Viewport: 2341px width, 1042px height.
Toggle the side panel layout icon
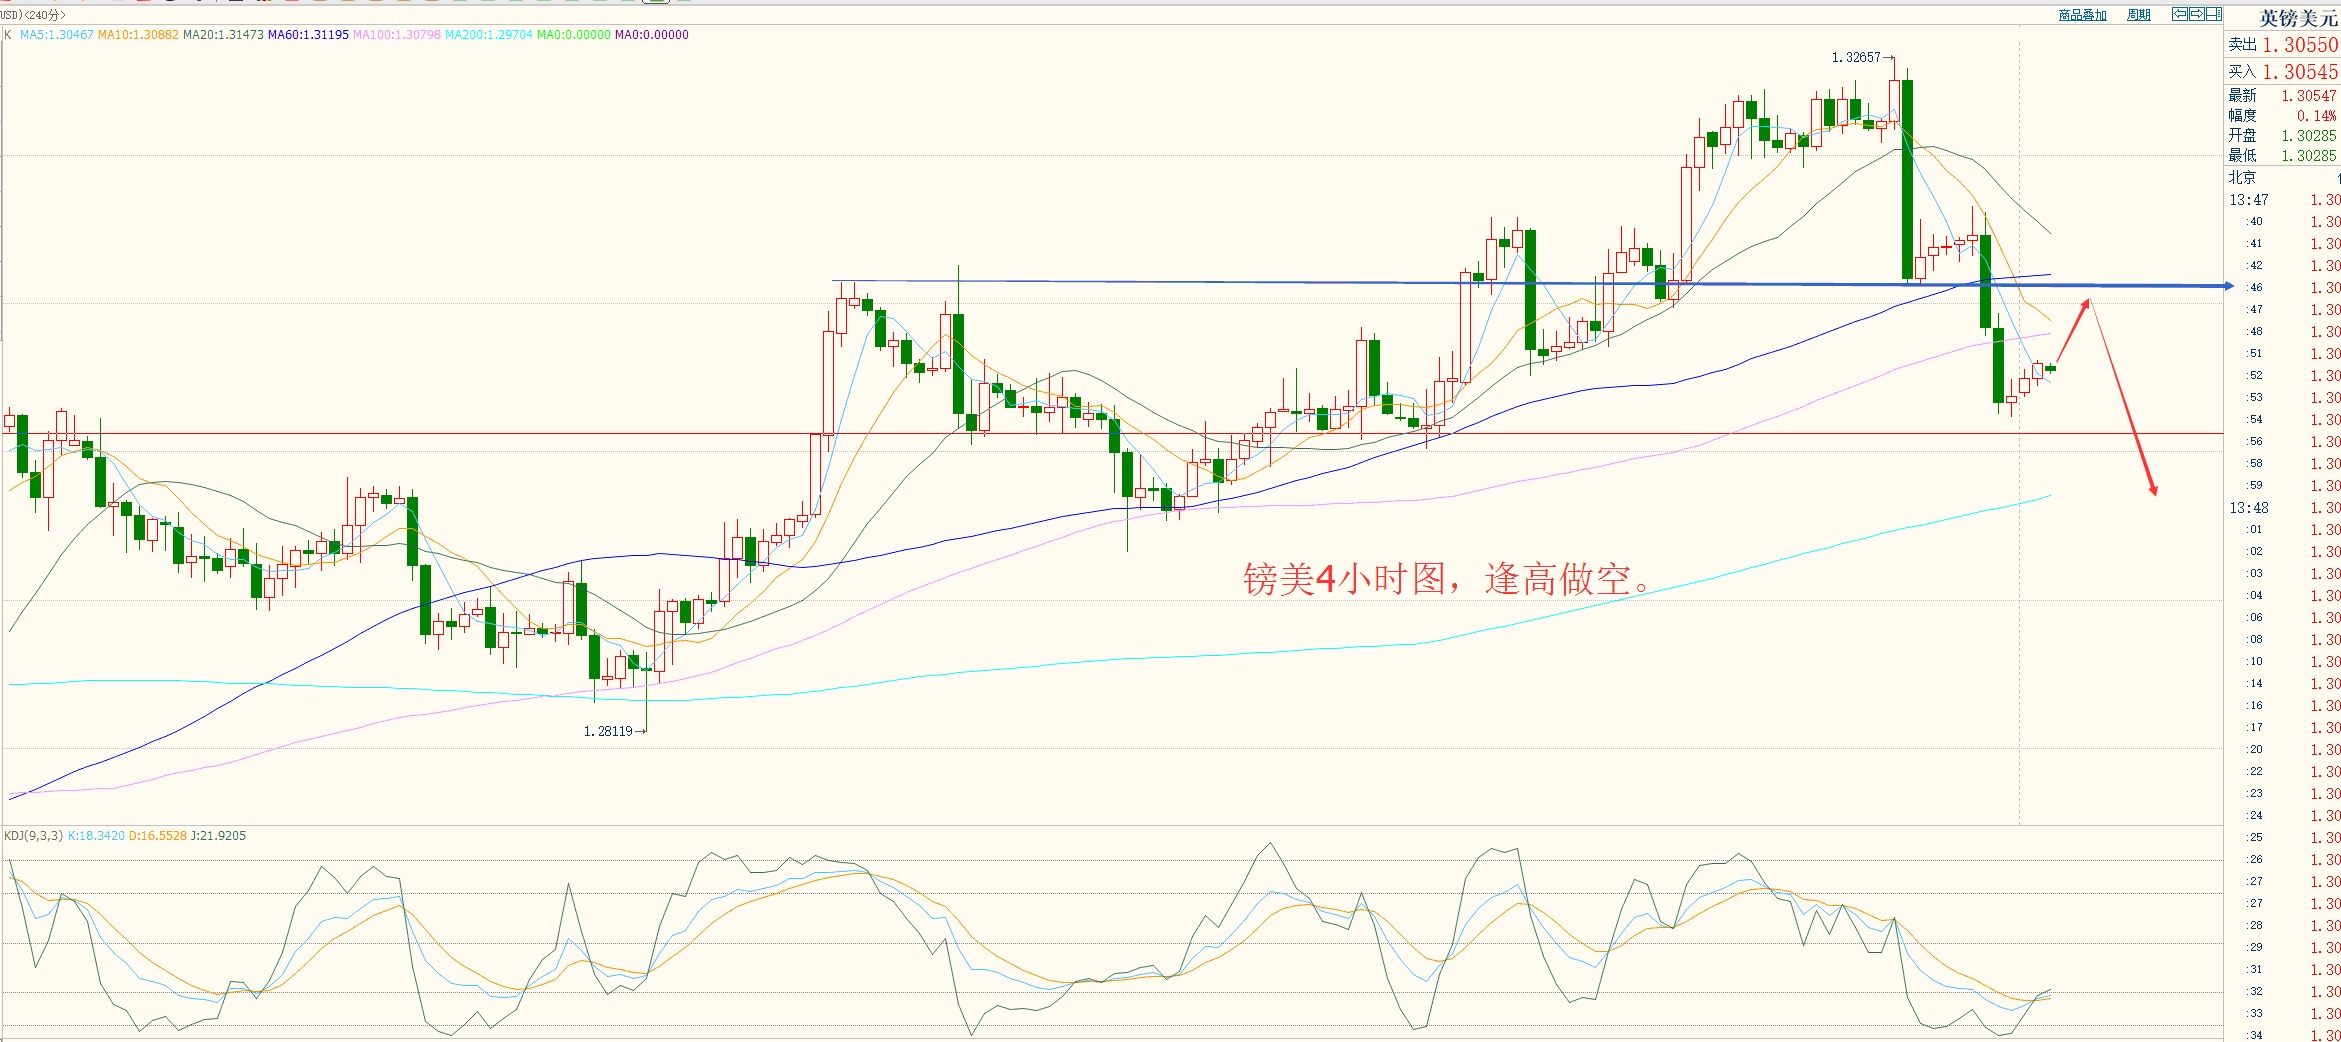click(x=2214, y=14)
